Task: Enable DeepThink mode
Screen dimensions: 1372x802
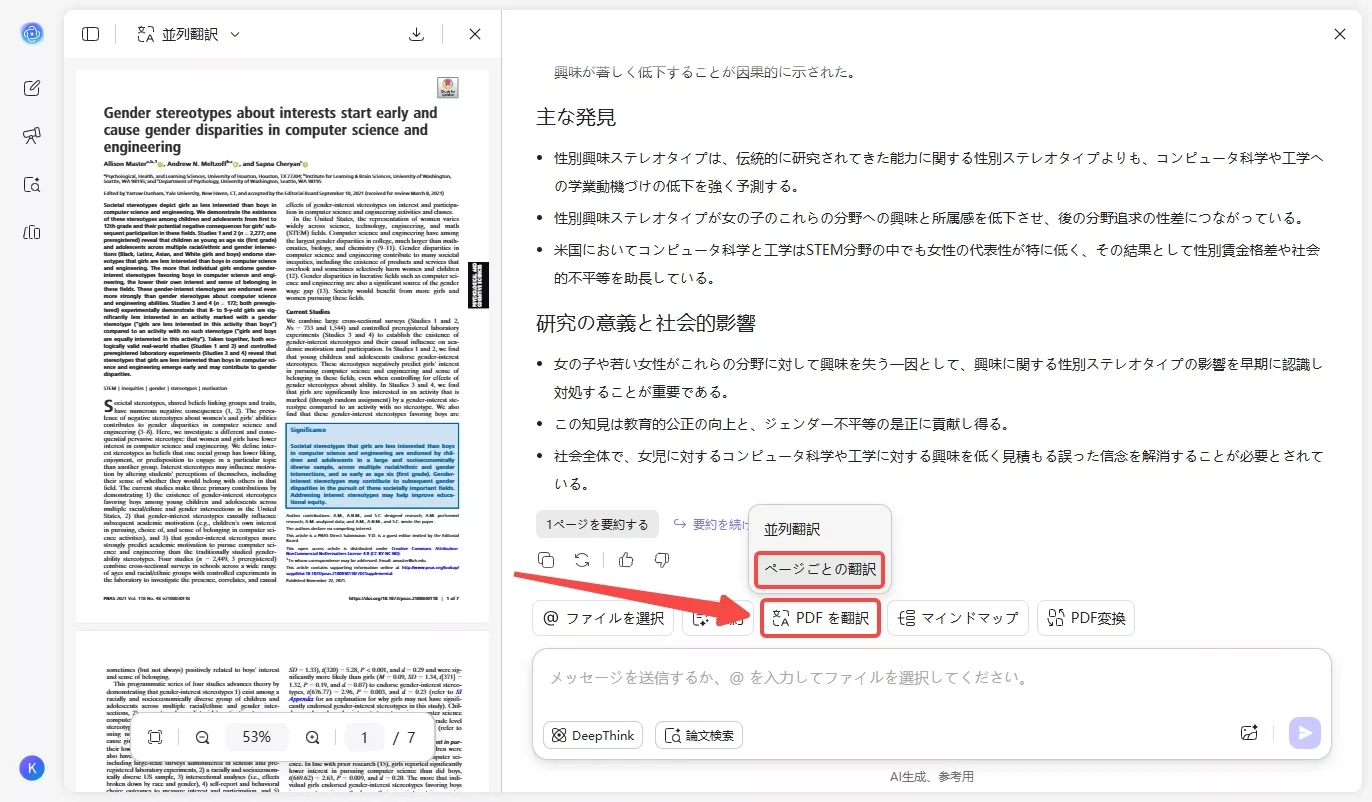Action: click(592, 735)
